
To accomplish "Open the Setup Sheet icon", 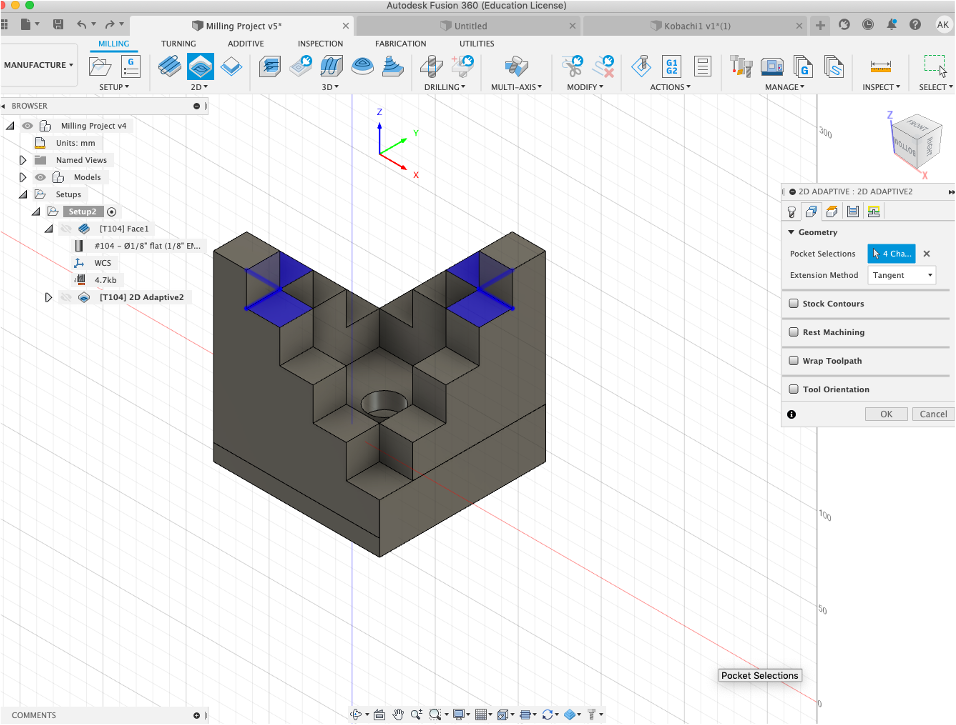I will point(702,66).
